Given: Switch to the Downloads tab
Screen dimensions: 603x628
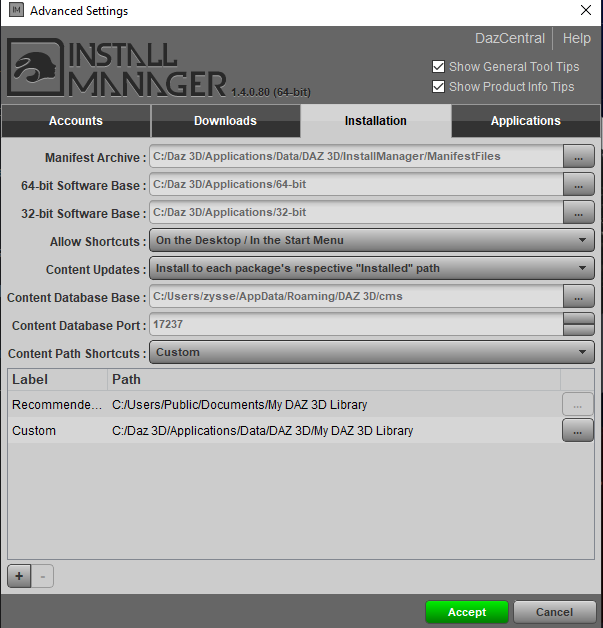Looking at the screenshot, I should [x=225, y=121].
